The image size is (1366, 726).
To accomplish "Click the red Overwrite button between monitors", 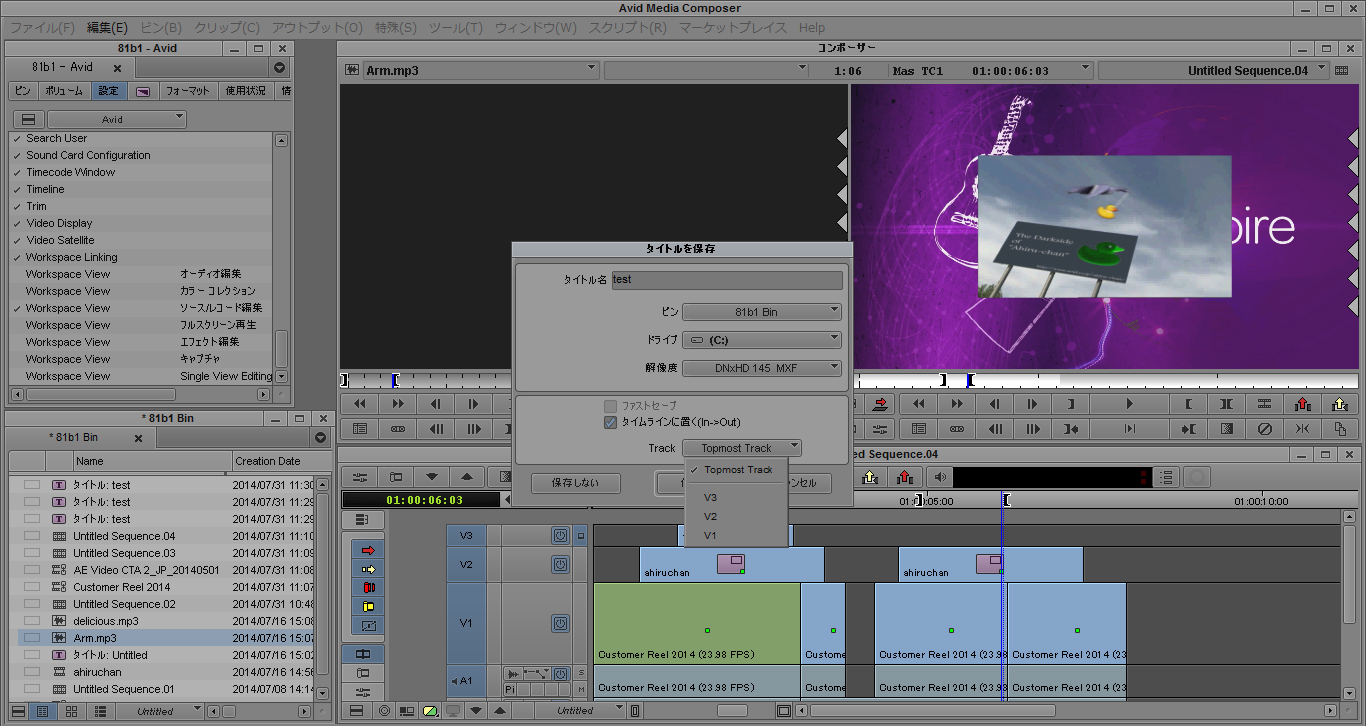I will [880, 404].
